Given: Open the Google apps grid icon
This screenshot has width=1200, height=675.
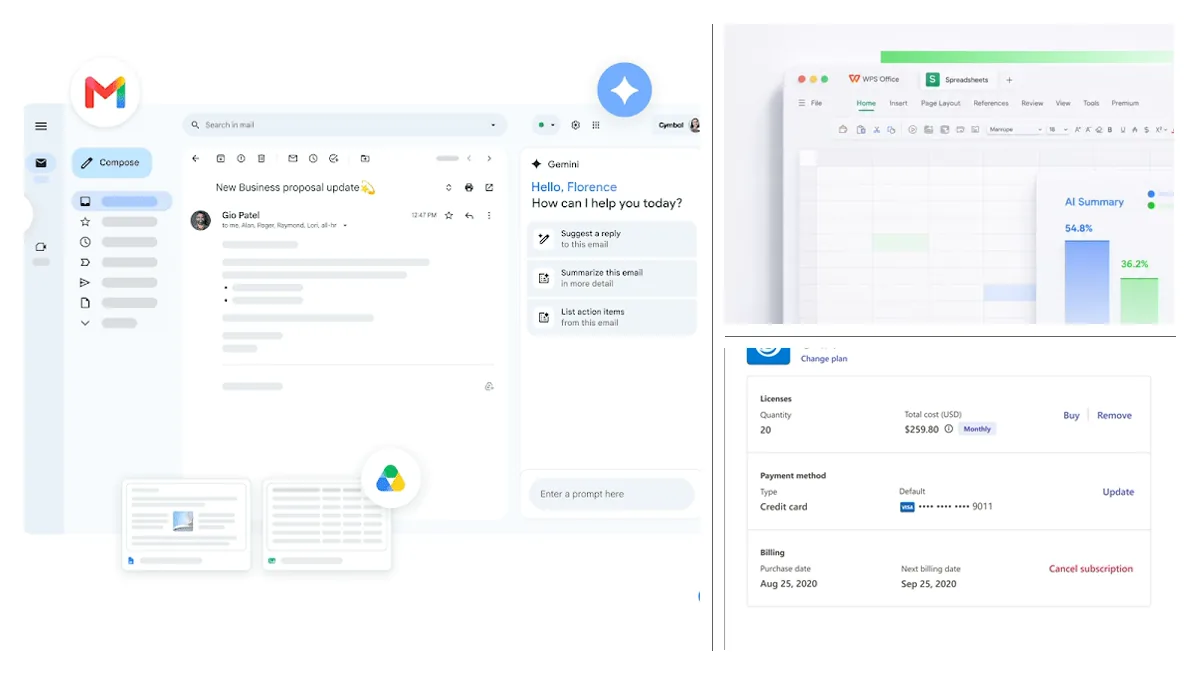Looking at the screenshot, I should click(x=596, y=125).
